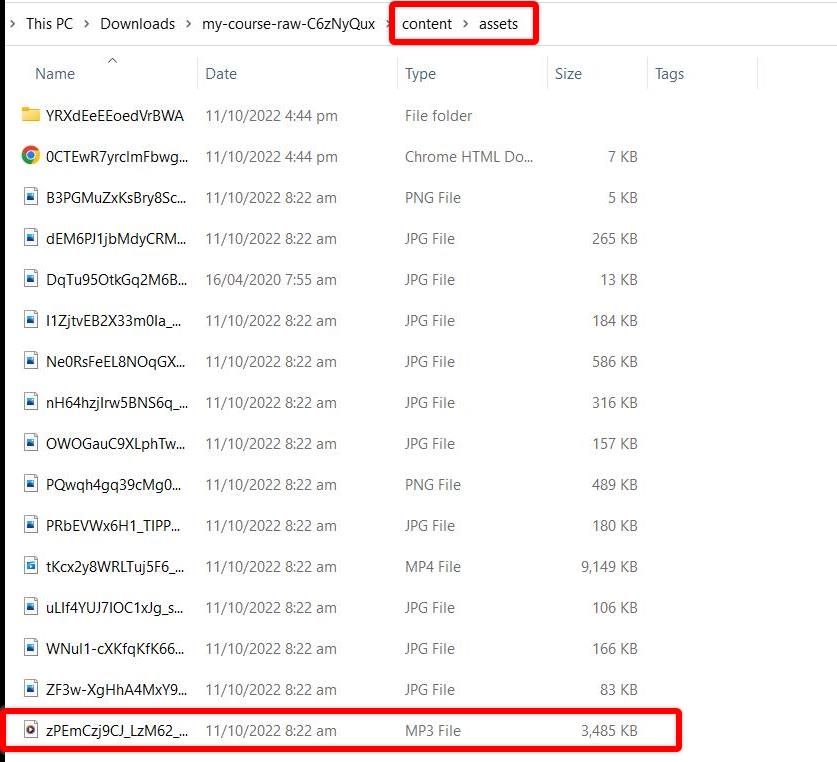Screen dimensions: 837x762
Task: Click the MP3 File type cell
Action: [x=432, y=730]
